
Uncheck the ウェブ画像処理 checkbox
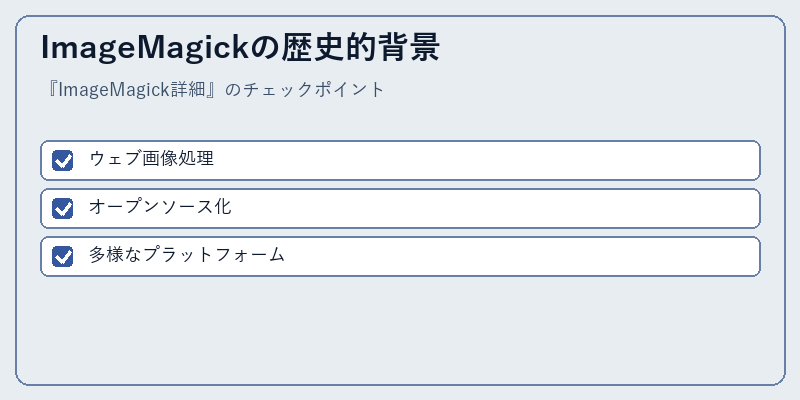[x=62, y=160]
